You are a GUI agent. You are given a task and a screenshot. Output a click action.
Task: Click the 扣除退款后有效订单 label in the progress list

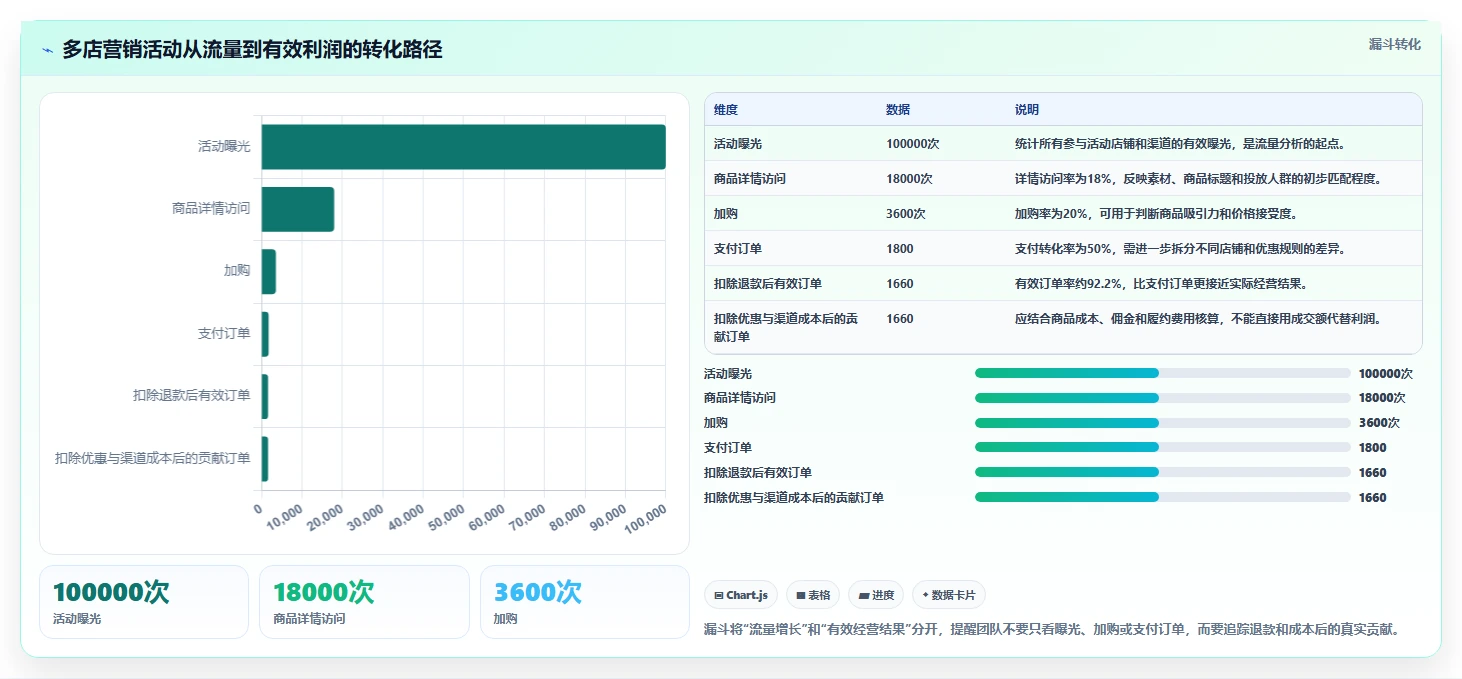pyautogui.click(x=758, y=472)
